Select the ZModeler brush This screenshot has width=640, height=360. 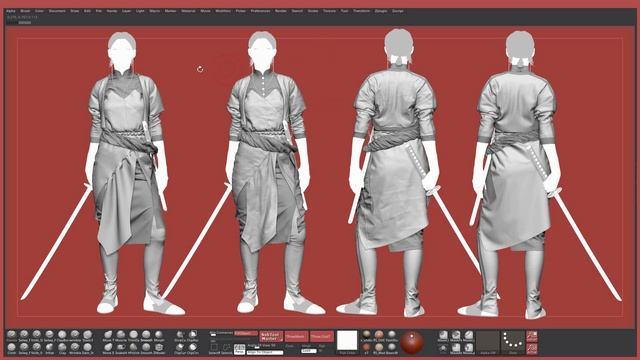pos(159,348)
